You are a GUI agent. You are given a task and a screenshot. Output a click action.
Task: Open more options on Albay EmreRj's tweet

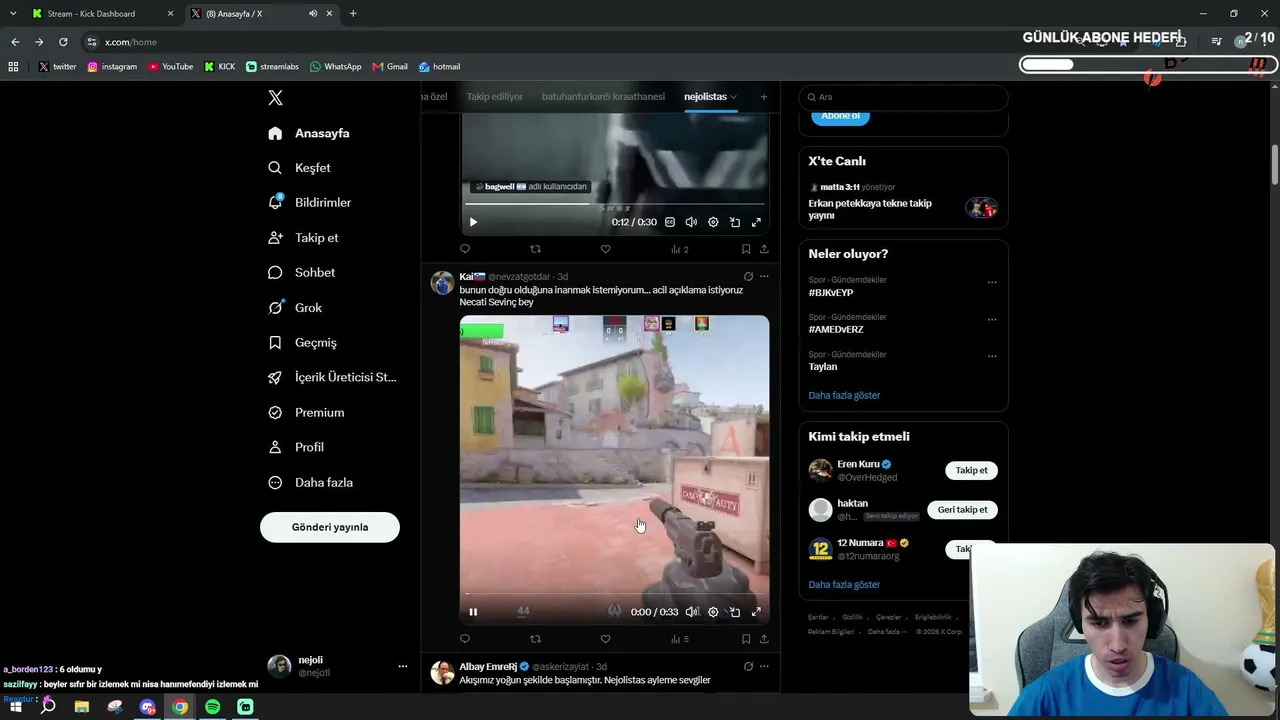tap(764, 666)
